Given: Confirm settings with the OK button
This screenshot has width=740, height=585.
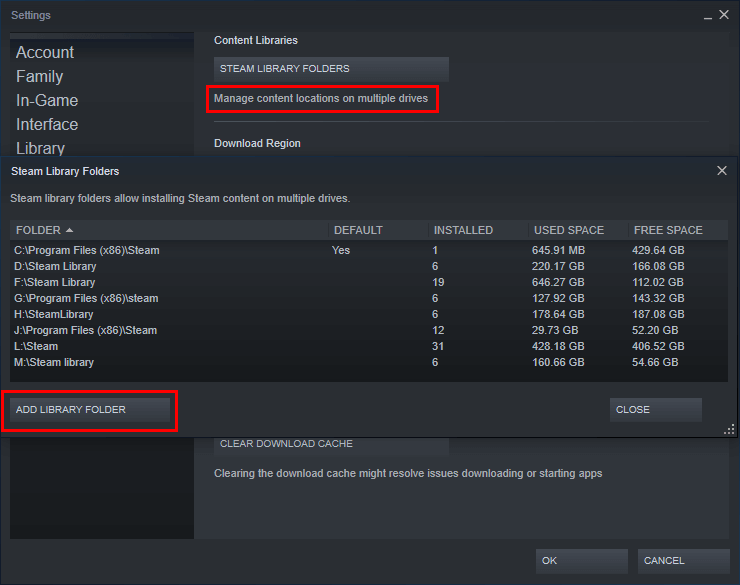Looking at the screenshot, I should tap(581, 560).
